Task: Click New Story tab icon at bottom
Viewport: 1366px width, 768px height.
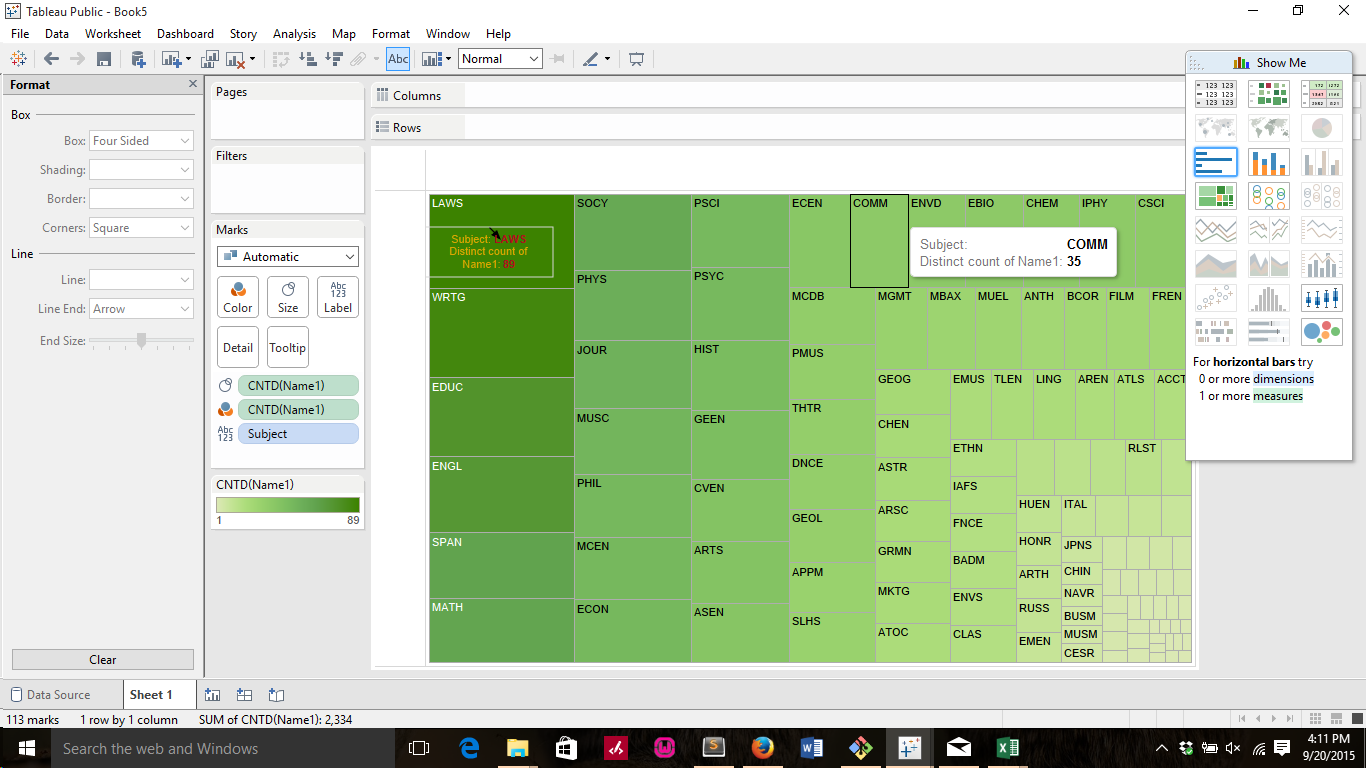Action: click(277, 695)
